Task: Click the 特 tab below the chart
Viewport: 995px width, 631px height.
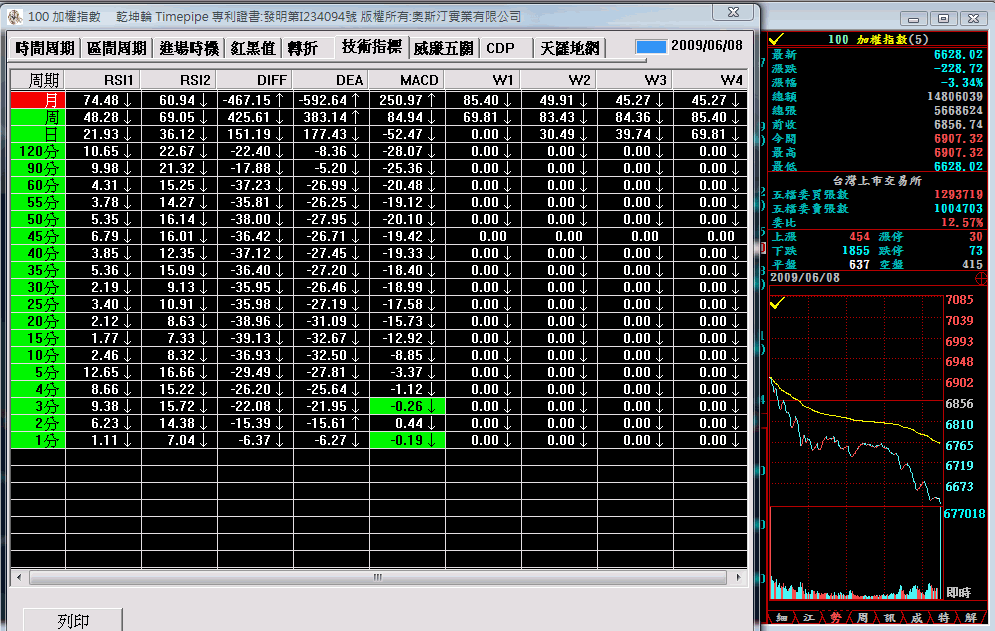Action: click(x=943, y=618)
